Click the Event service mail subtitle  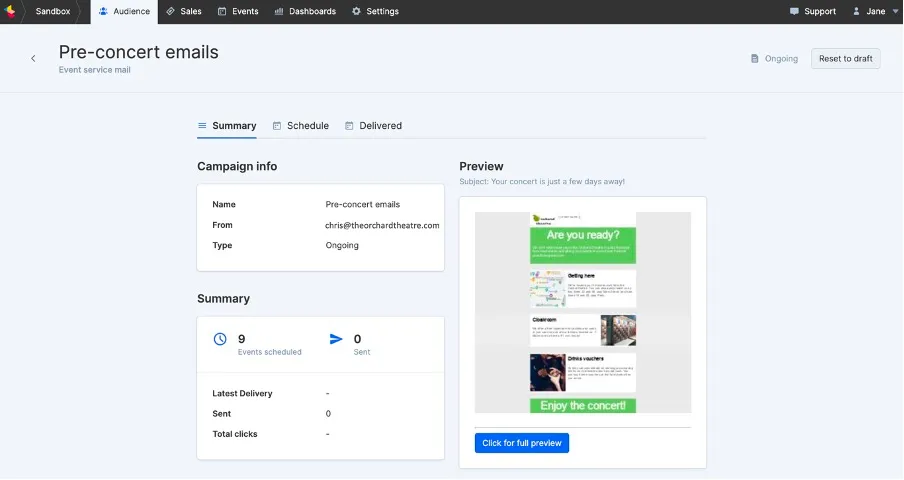(x=95, y=70)
